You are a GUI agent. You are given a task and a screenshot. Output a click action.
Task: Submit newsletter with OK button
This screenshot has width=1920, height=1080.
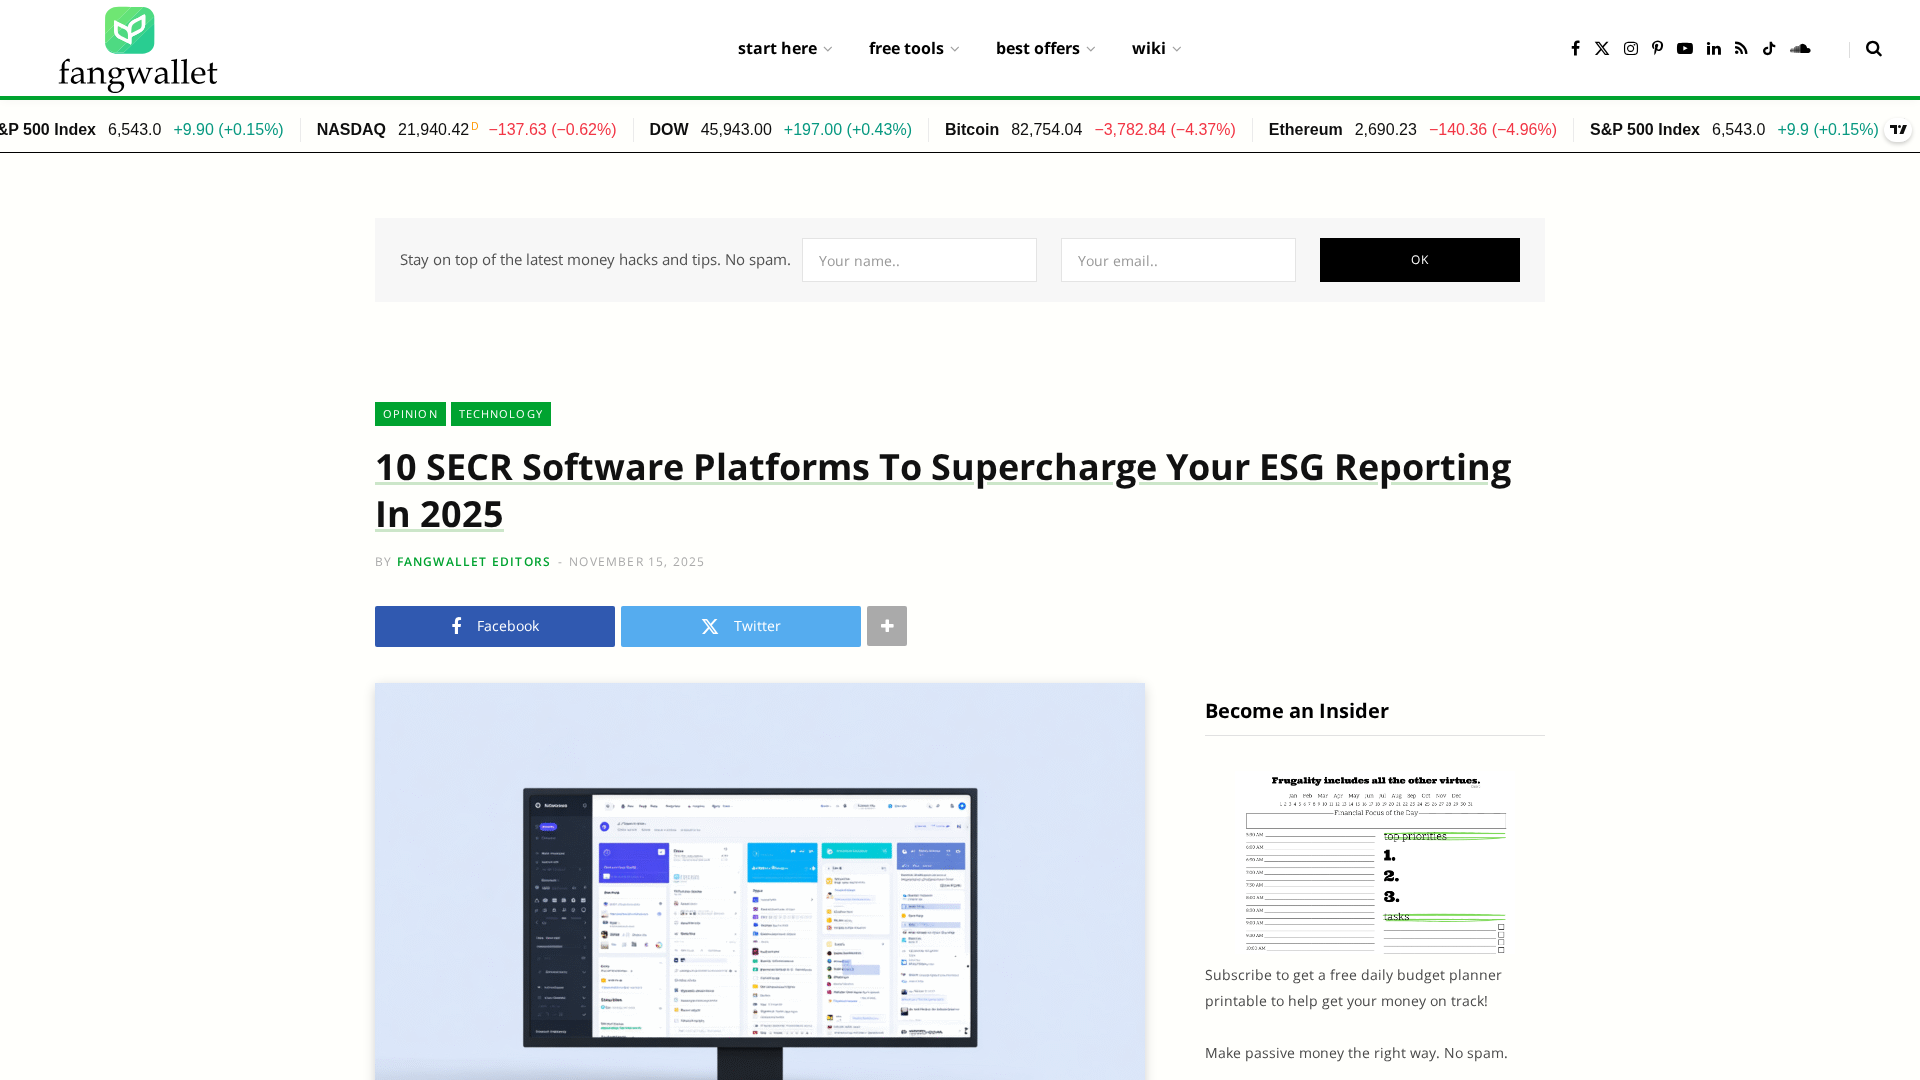(x=1419, y=260)
